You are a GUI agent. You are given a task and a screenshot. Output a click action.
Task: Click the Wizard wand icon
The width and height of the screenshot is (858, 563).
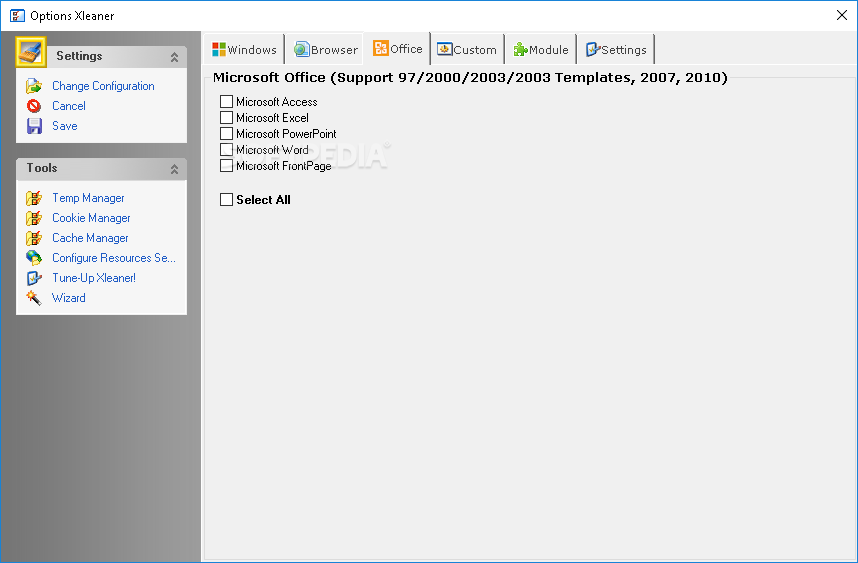coord(34,298)
